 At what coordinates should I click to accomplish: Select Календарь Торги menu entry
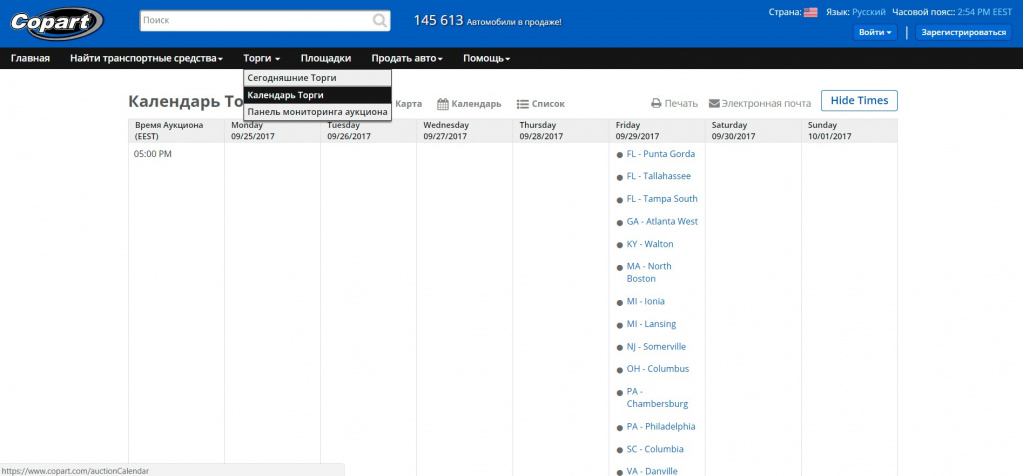(317, 95)
